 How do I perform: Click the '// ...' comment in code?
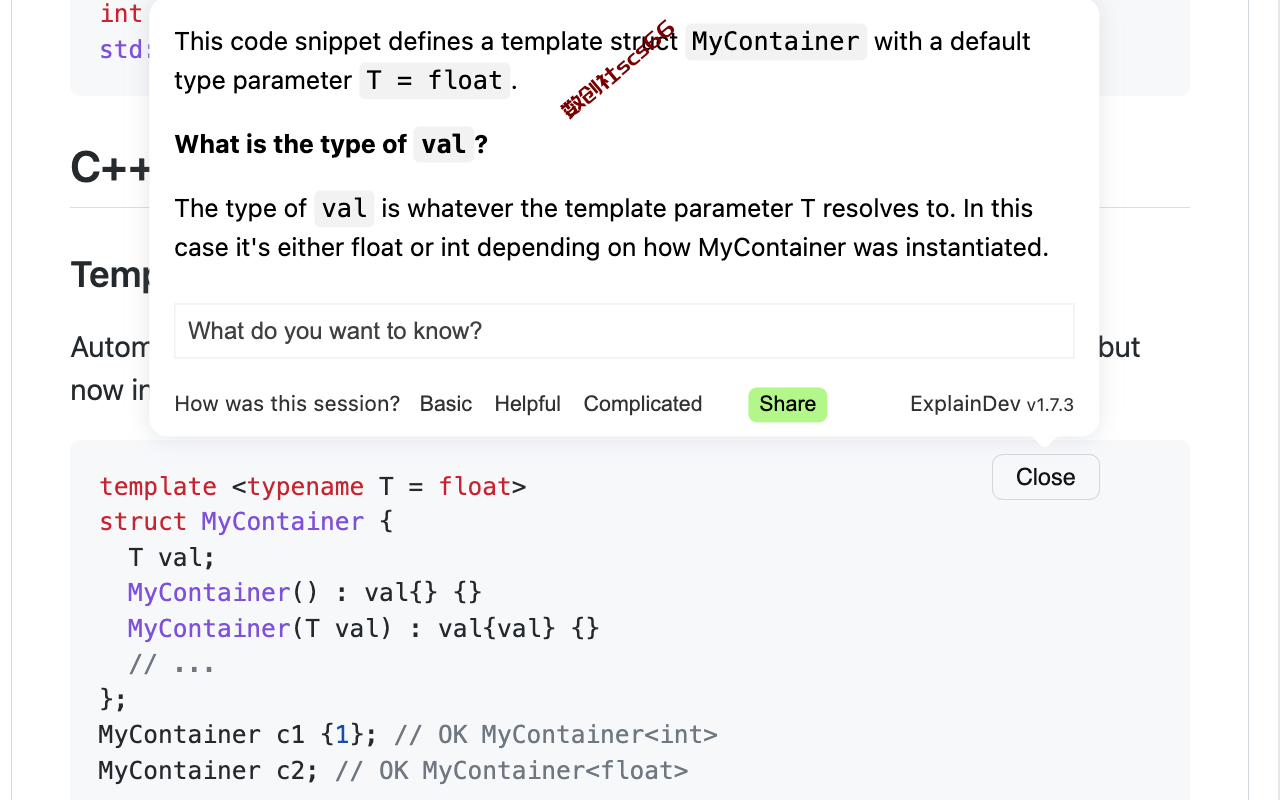pos(172,664)
